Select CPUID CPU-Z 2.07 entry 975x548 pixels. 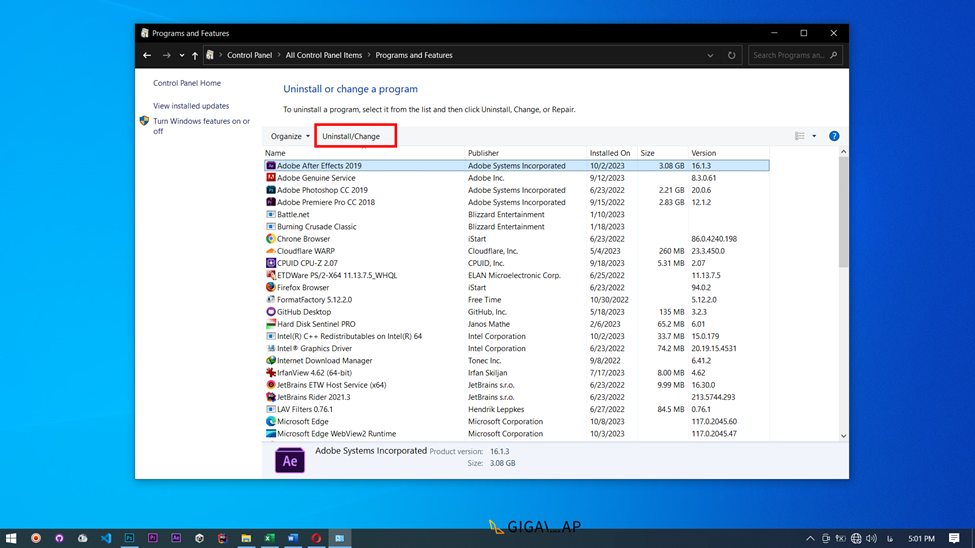tap(307, 263)
